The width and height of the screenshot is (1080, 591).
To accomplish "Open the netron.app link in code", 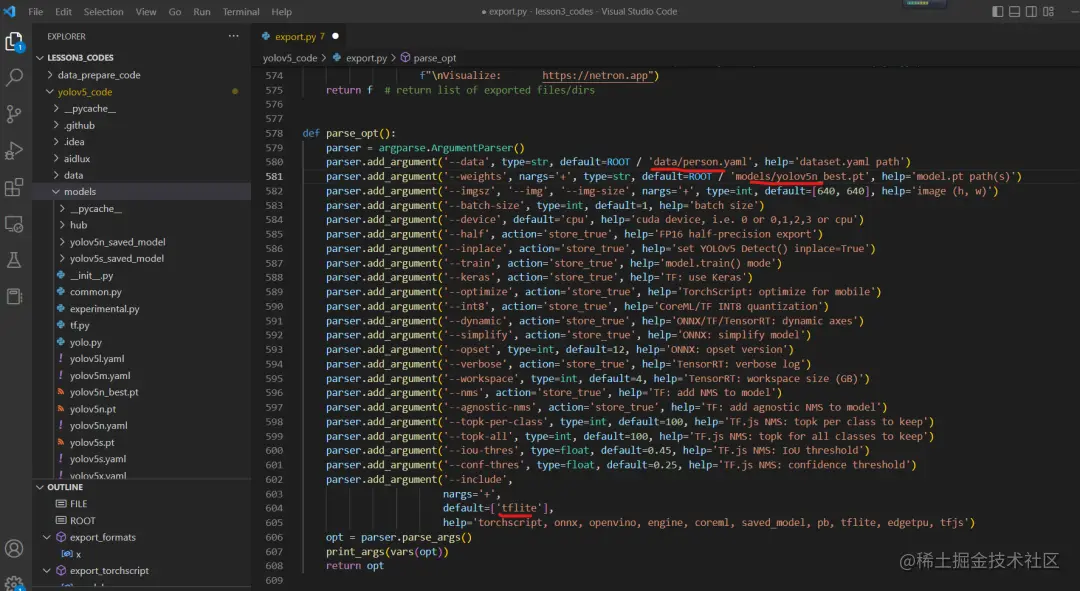I will (x=597, y=75).
